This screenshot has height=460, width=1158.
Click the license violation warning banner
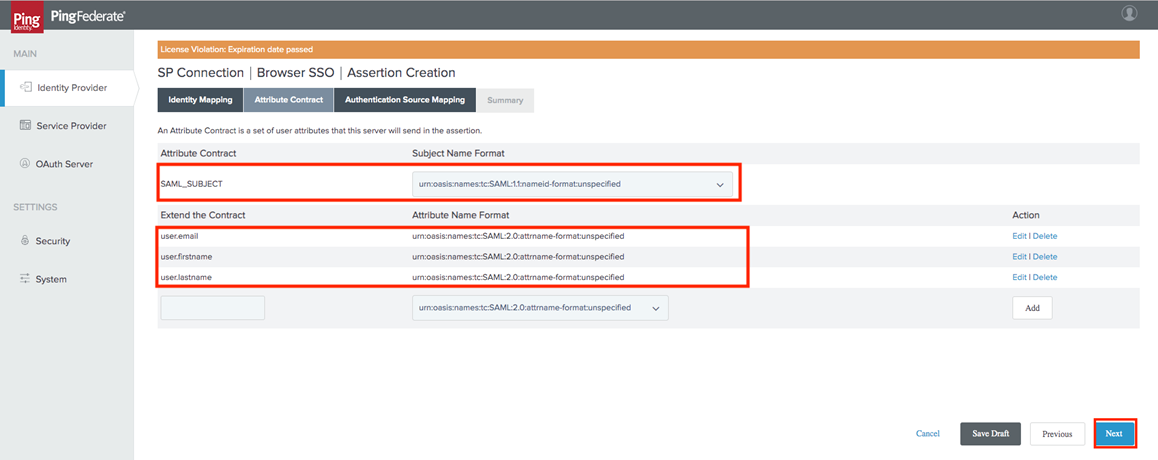pos(647,49)
